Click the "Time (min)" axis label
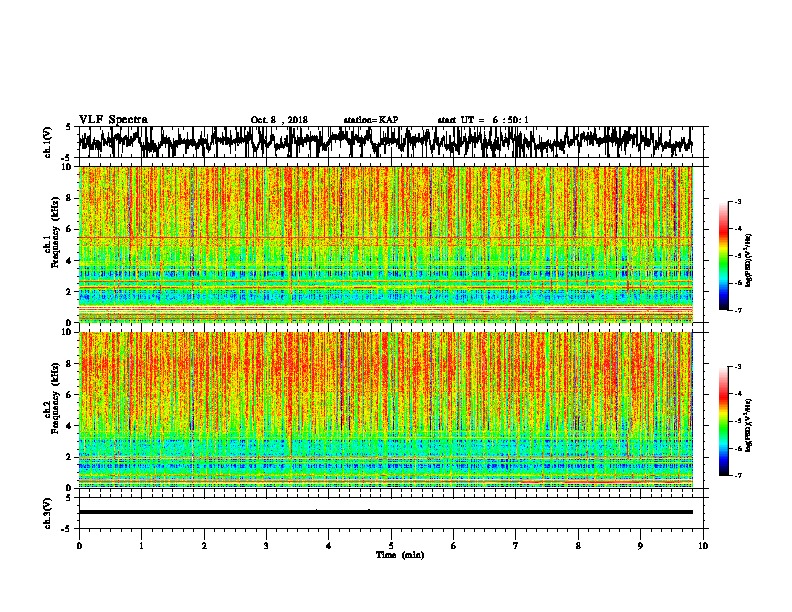 tap(400, 555)
